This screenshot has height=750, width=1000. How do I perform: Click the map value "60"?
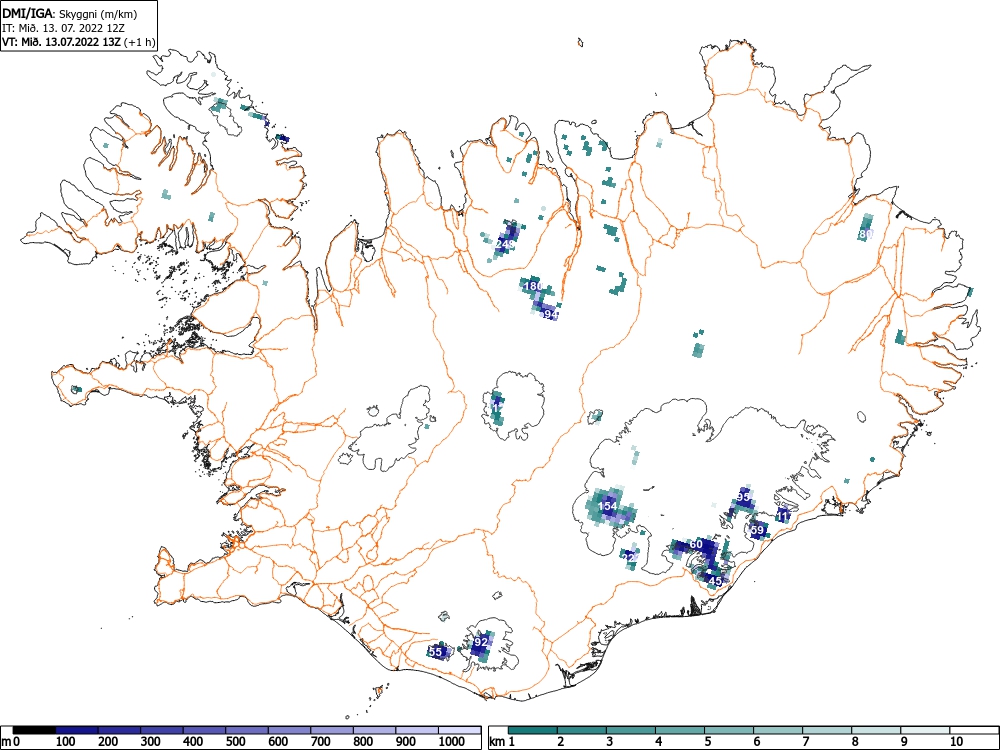click(696, 544)
